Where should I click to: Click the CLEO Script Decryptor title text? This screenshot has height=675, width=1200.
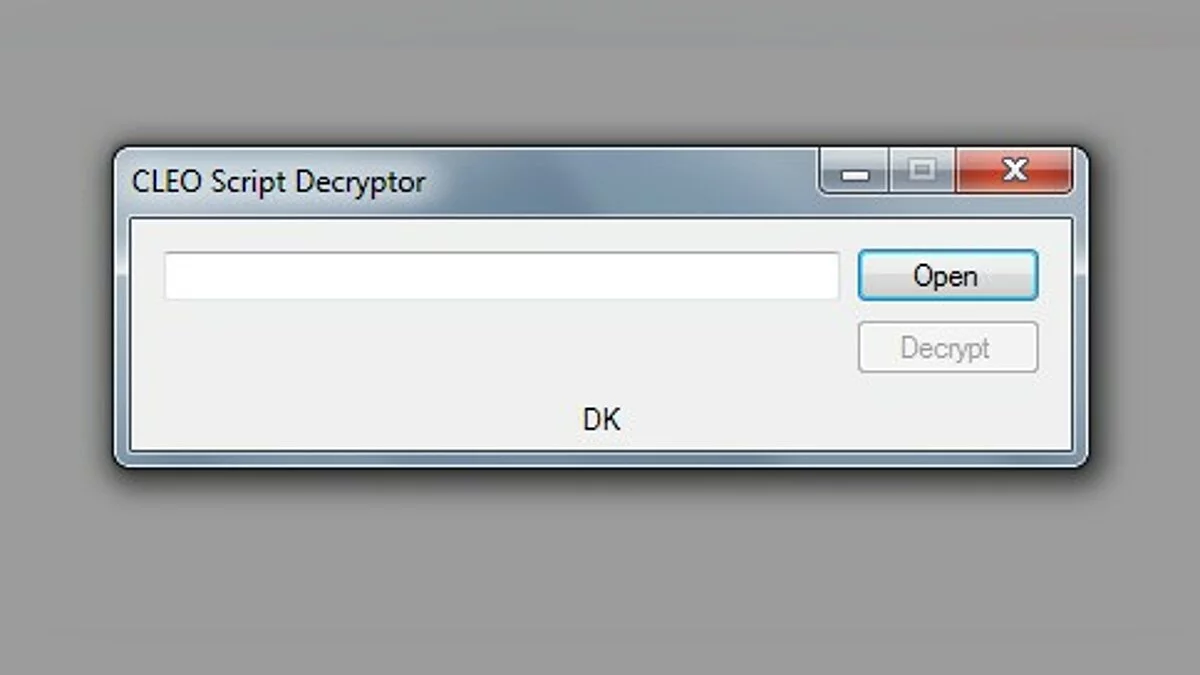point(279,182)
